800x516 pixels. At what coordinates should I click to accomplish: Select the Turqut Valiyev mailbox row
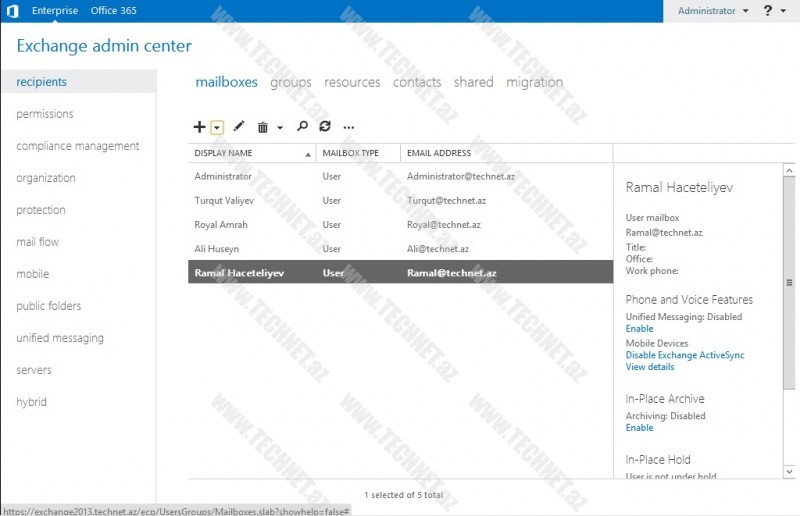(400, 200)
